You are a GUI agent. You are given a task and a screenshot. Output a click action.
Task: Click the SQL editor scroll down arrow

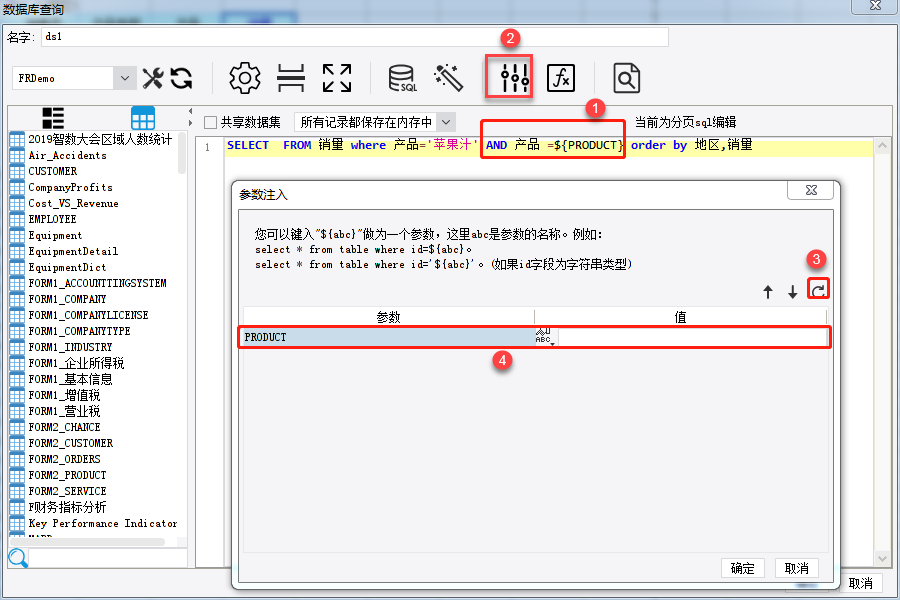point(882,558)
